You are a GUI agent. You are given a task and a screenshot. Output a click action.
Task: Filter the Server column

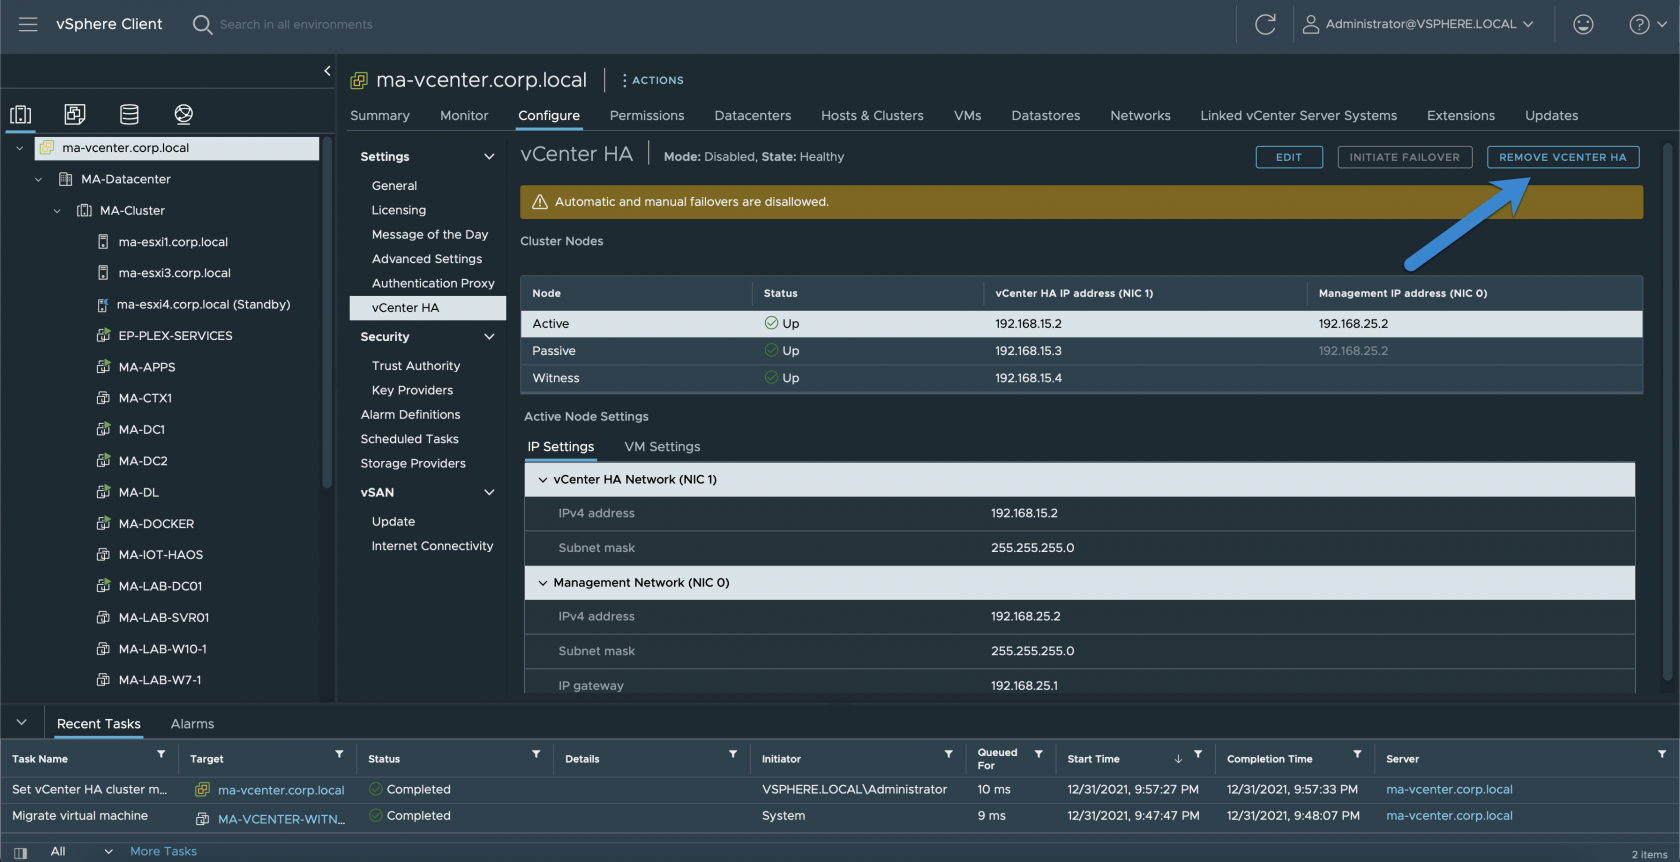1662,754
